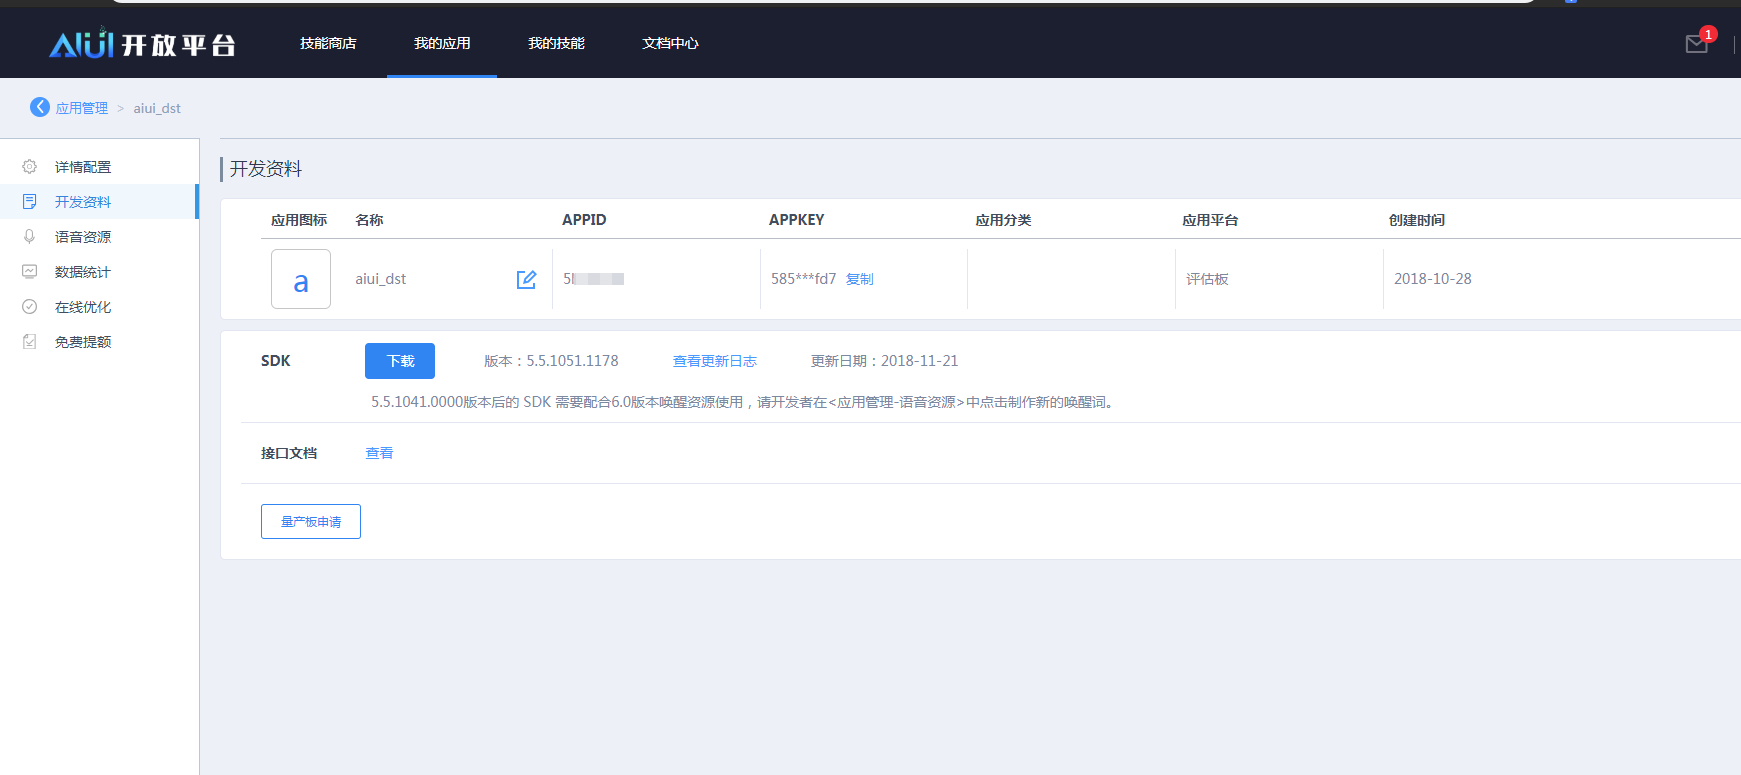This screenshot has height=775, width=1741.
Task: Download the SDK with the 下载 button
Action: click(400, 361)
